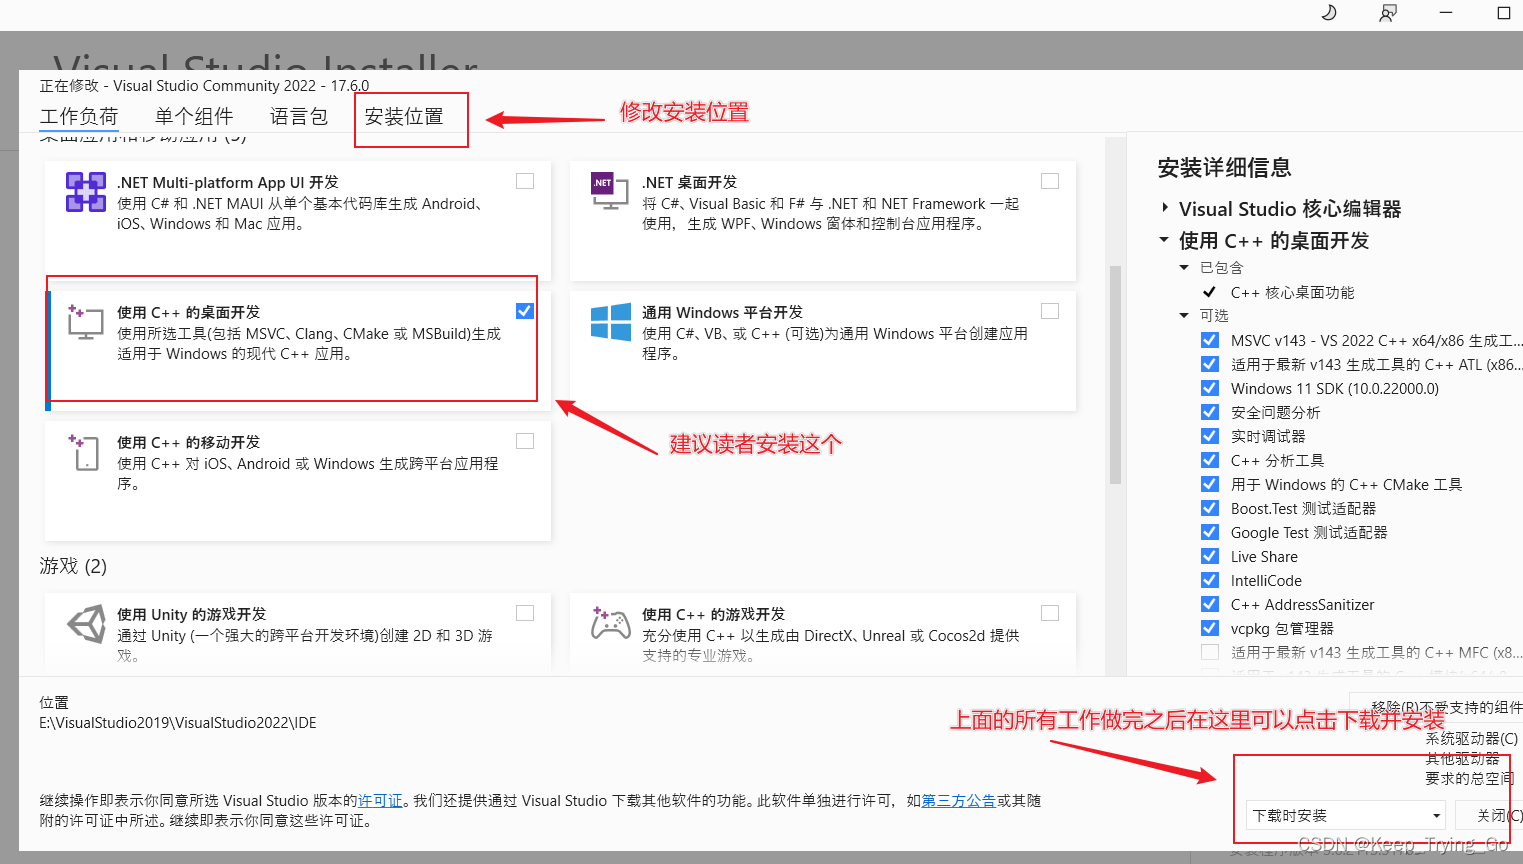Enable 使用 C++ 的移动开发 checkbox

(x=525, y=441)
